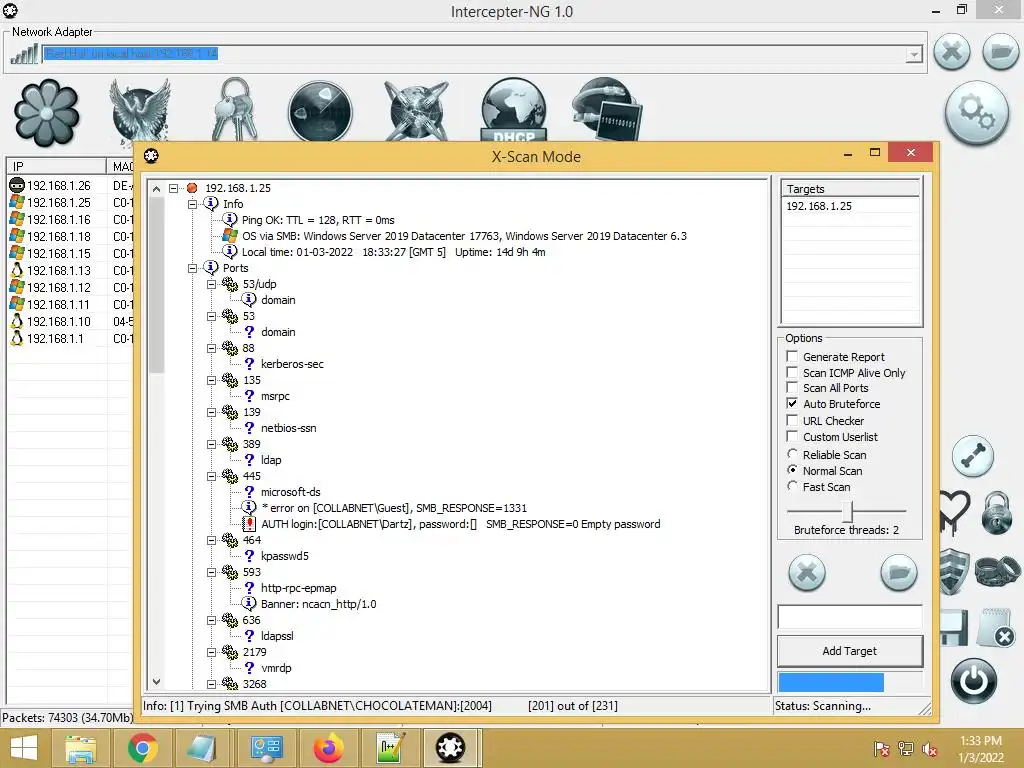Click the folder button beside adapter dropdown
The height and width of the screenshot is (768, 1024).
point(1000,52)
